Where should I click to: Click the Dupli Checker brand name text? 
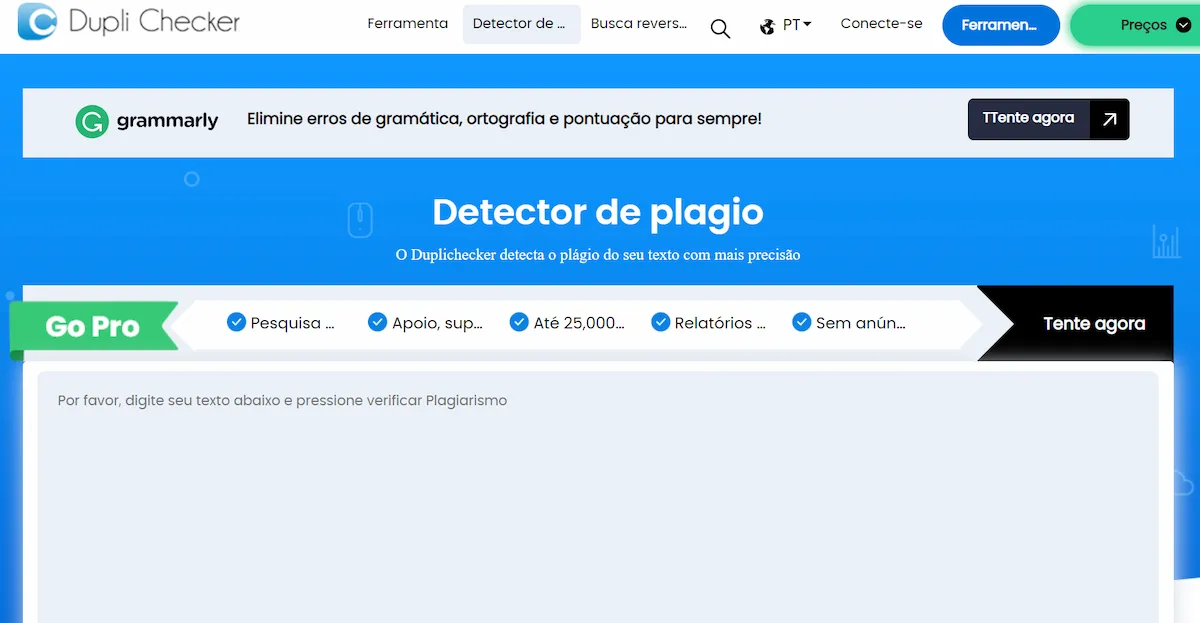coord(154,21)
